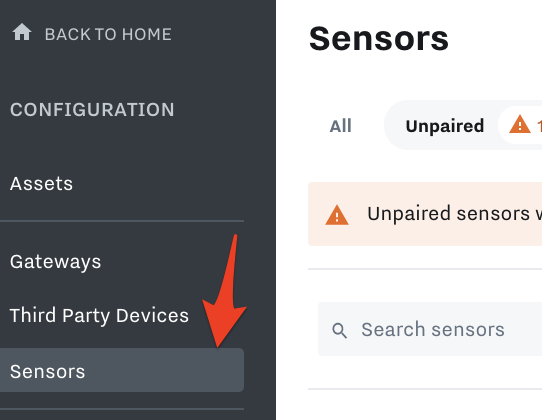Select the highlighted Sensors sidebar item
The image size is (542, 420).
point(122,370)
